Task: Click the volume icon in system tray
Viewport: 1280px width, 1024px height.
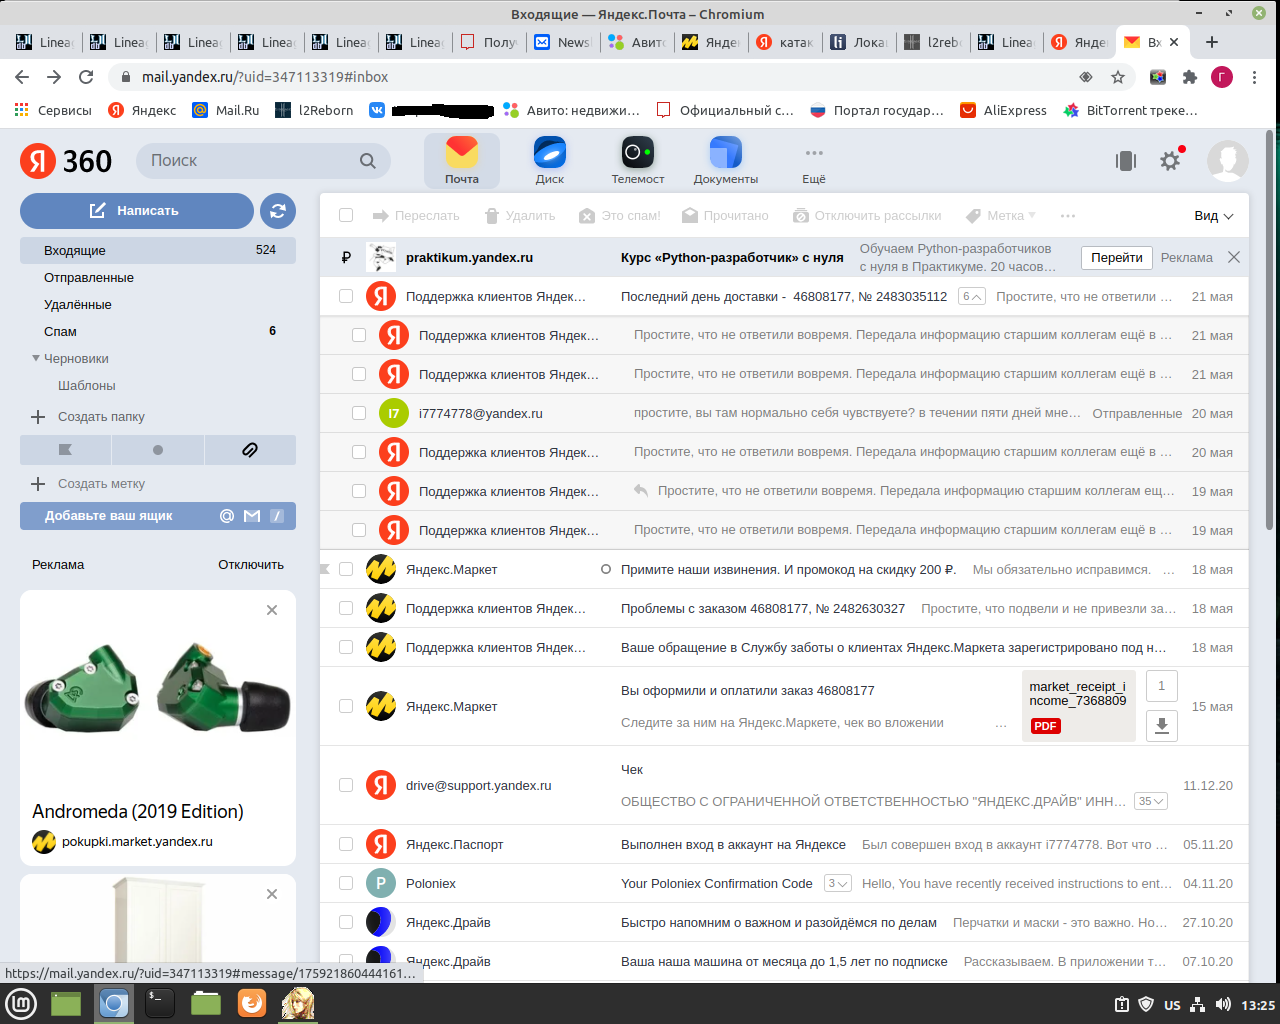Action: pyautogui.click(x=1223, y=1005)
